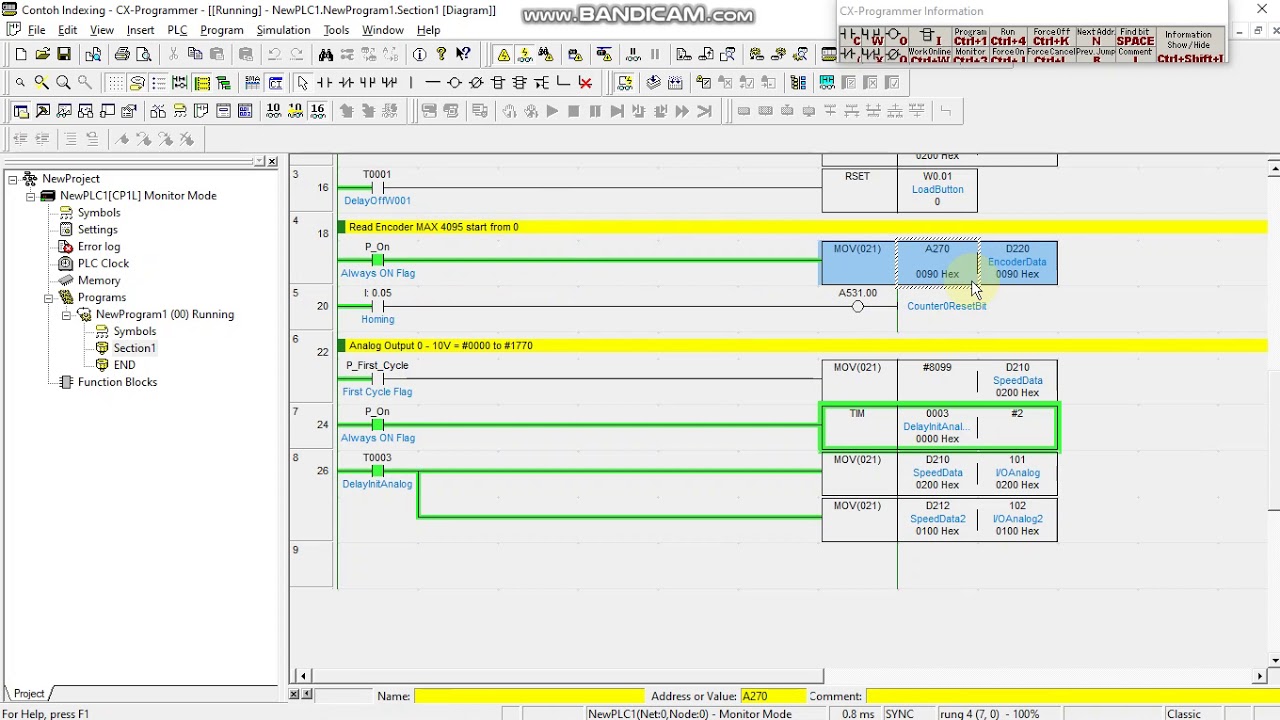Open the Simulation menu

pos(283,30)
